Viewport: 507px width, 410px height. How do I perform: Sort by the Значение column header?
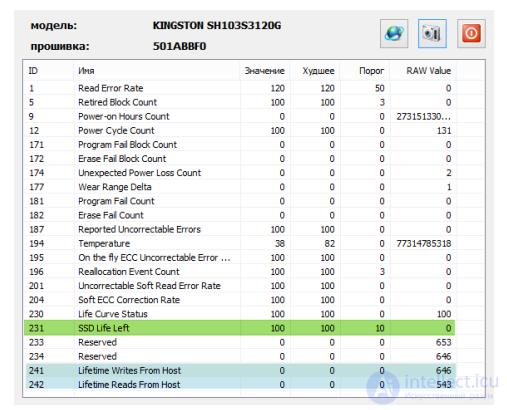265,71
